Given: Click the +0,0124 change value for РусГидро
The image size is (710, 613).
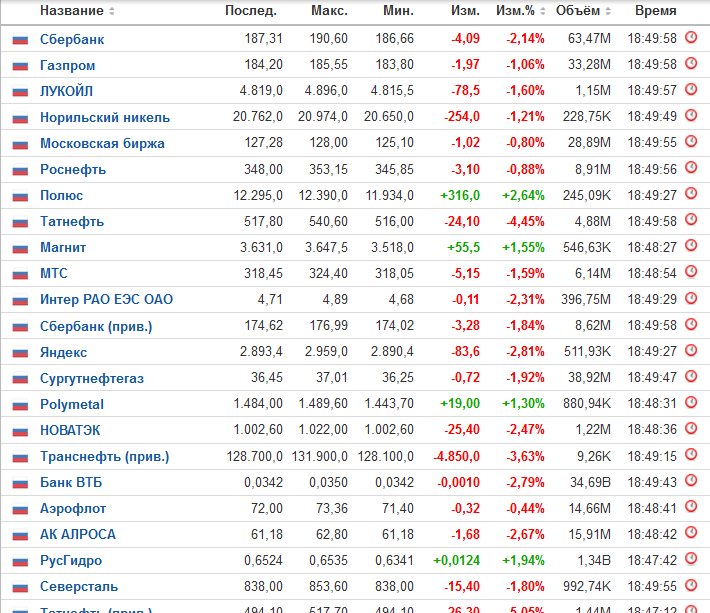Looking at the screenshot, I should coord(456,561).
